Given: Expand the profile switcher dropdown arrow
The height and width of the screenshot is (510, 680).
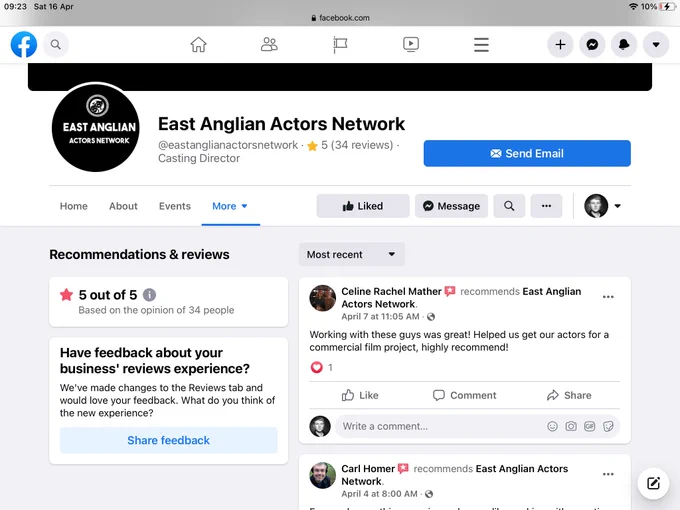Looking at the screenshot, I should point(618,206).
